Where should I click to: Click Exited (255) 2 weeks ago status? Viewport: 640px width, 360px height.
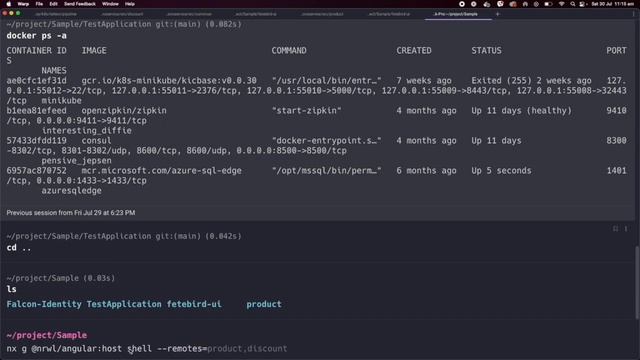coord(531,80)
